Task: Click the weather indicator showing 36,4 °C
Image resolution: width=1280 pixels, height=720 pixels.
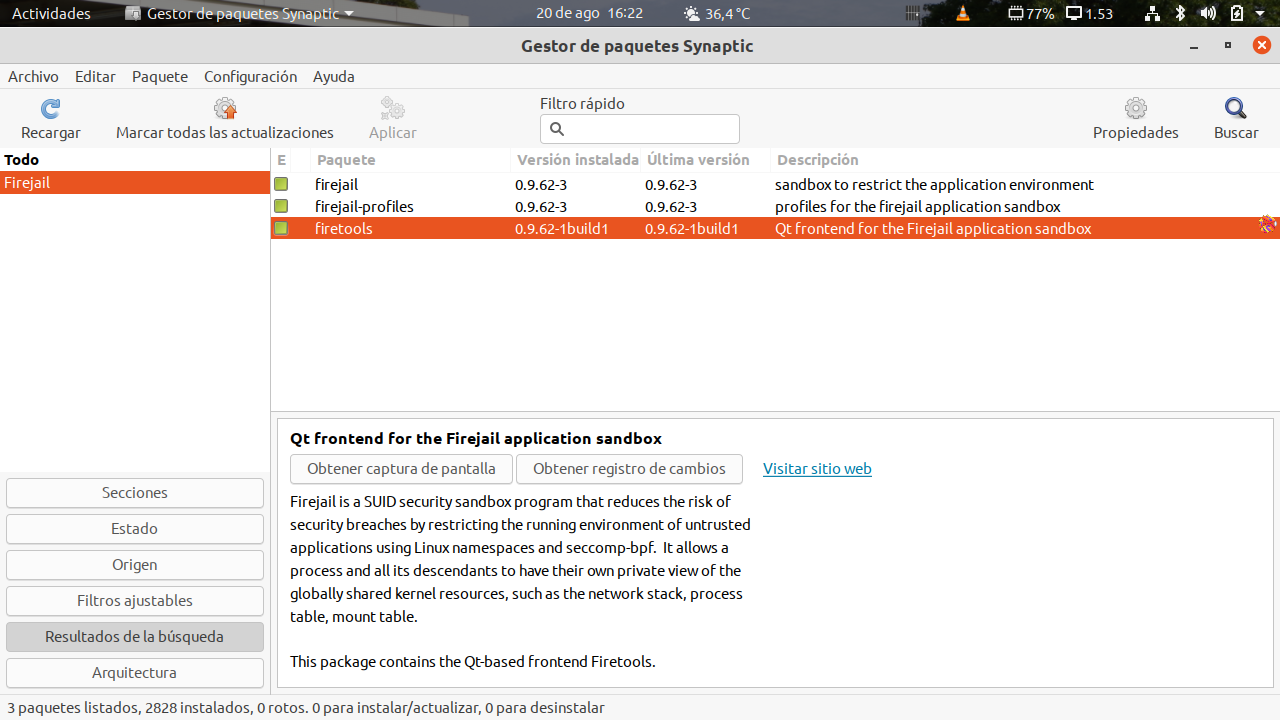Action: pyautogui.click(x=717, y=14)
